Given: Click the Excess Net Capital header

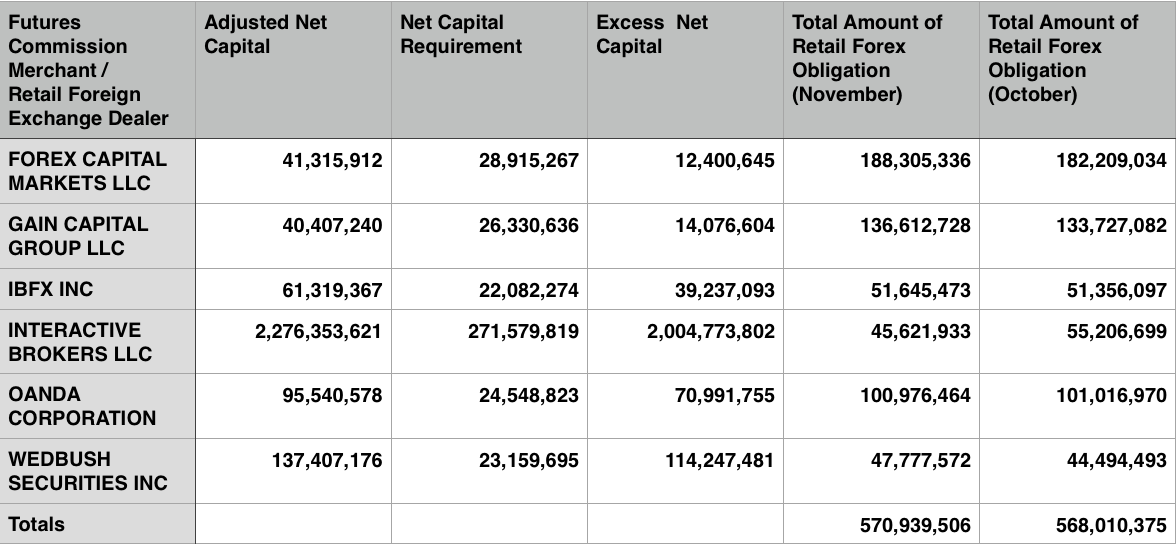Looking at the screenshot, I should click(652, 34).
